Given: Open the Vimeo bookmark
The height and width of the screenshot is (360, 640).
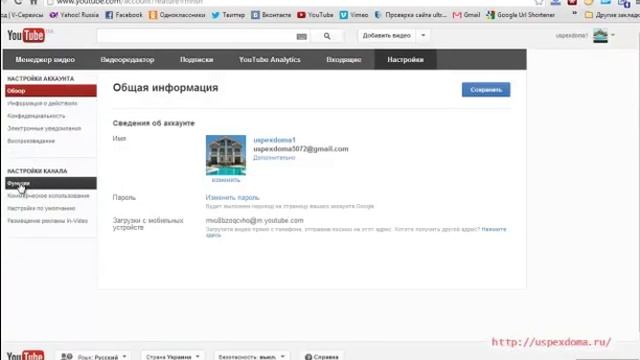Looking at the screenshot, I should coord(354,15).
